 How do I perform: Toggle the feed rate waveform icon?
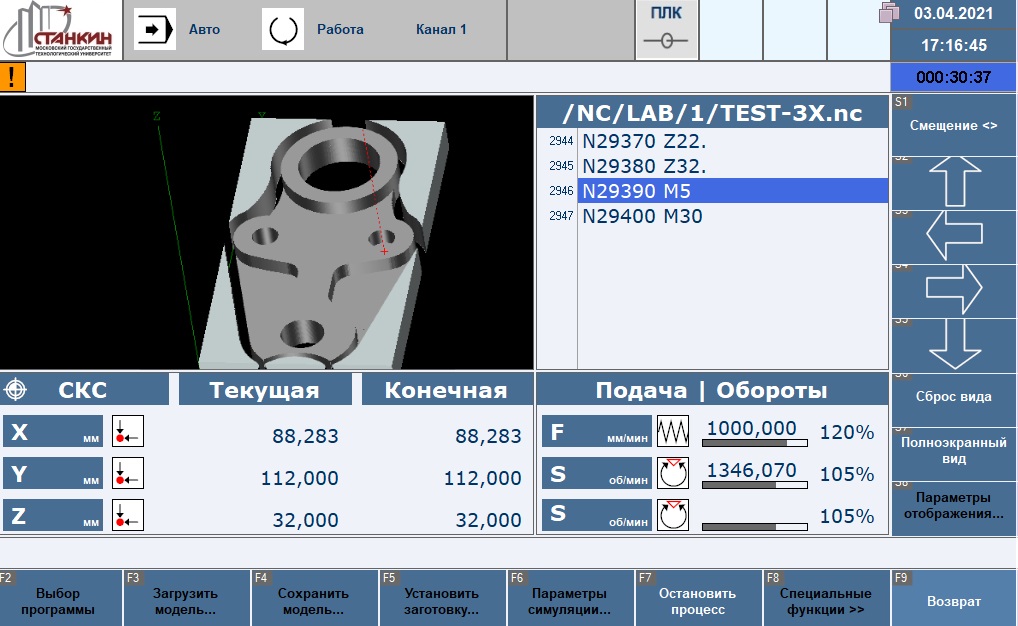pyautogui.click(x=673, y=432)
